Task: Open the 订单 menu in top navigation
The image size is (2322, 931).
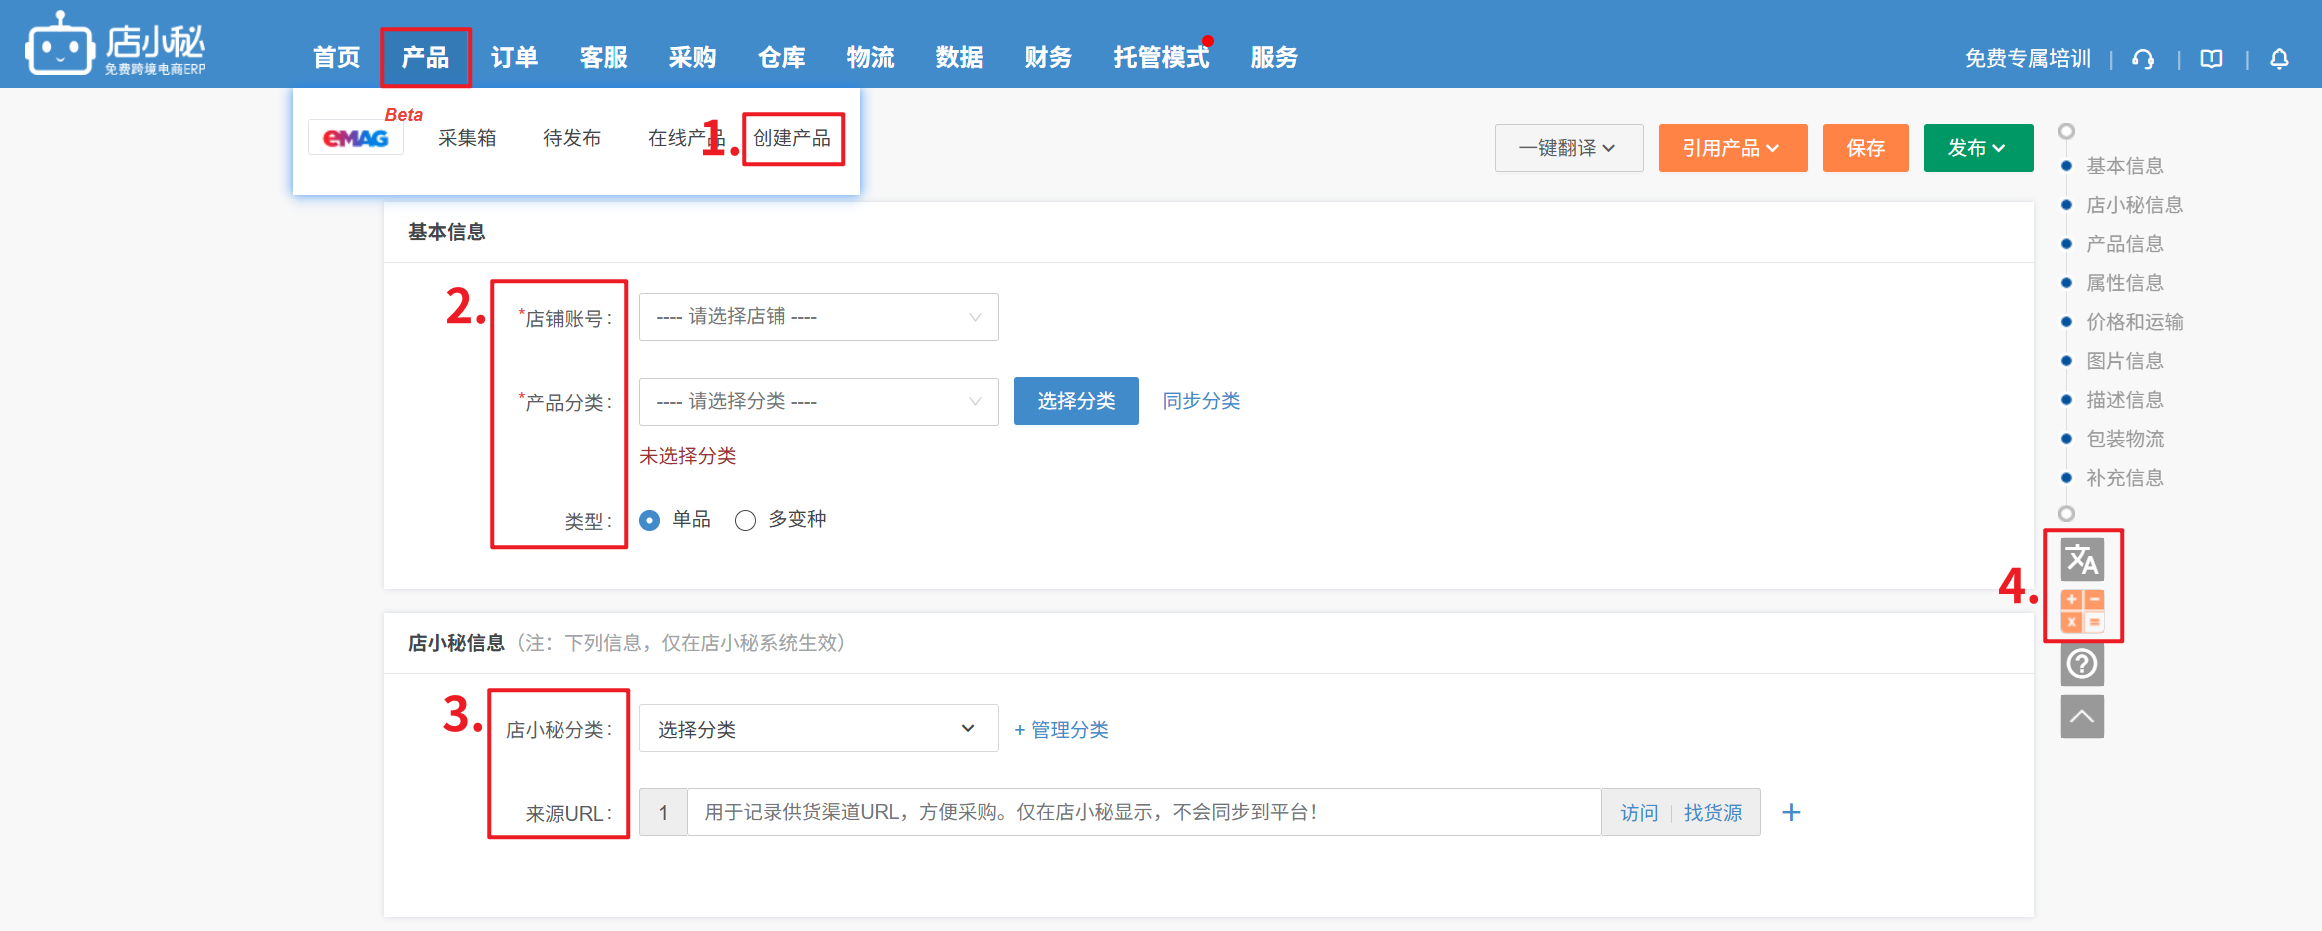Action: tap(514, 58)
